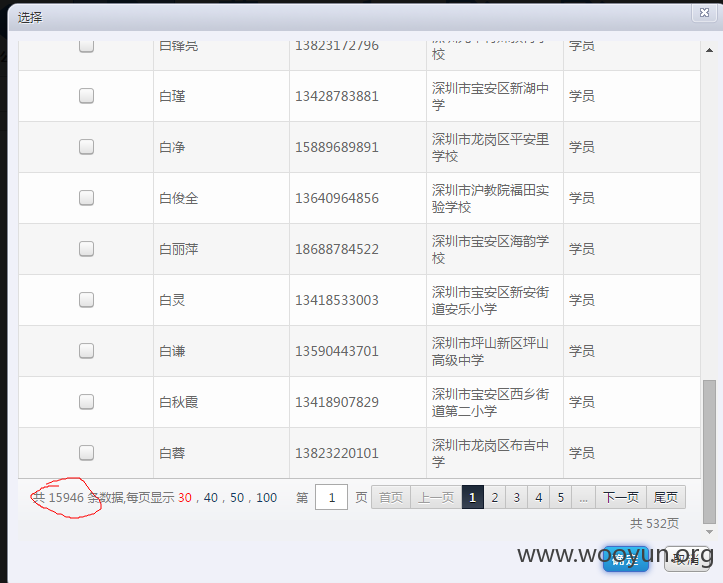Jump to 尾页 last page
This screenshot has height=583, width=723.
point(666,497)
